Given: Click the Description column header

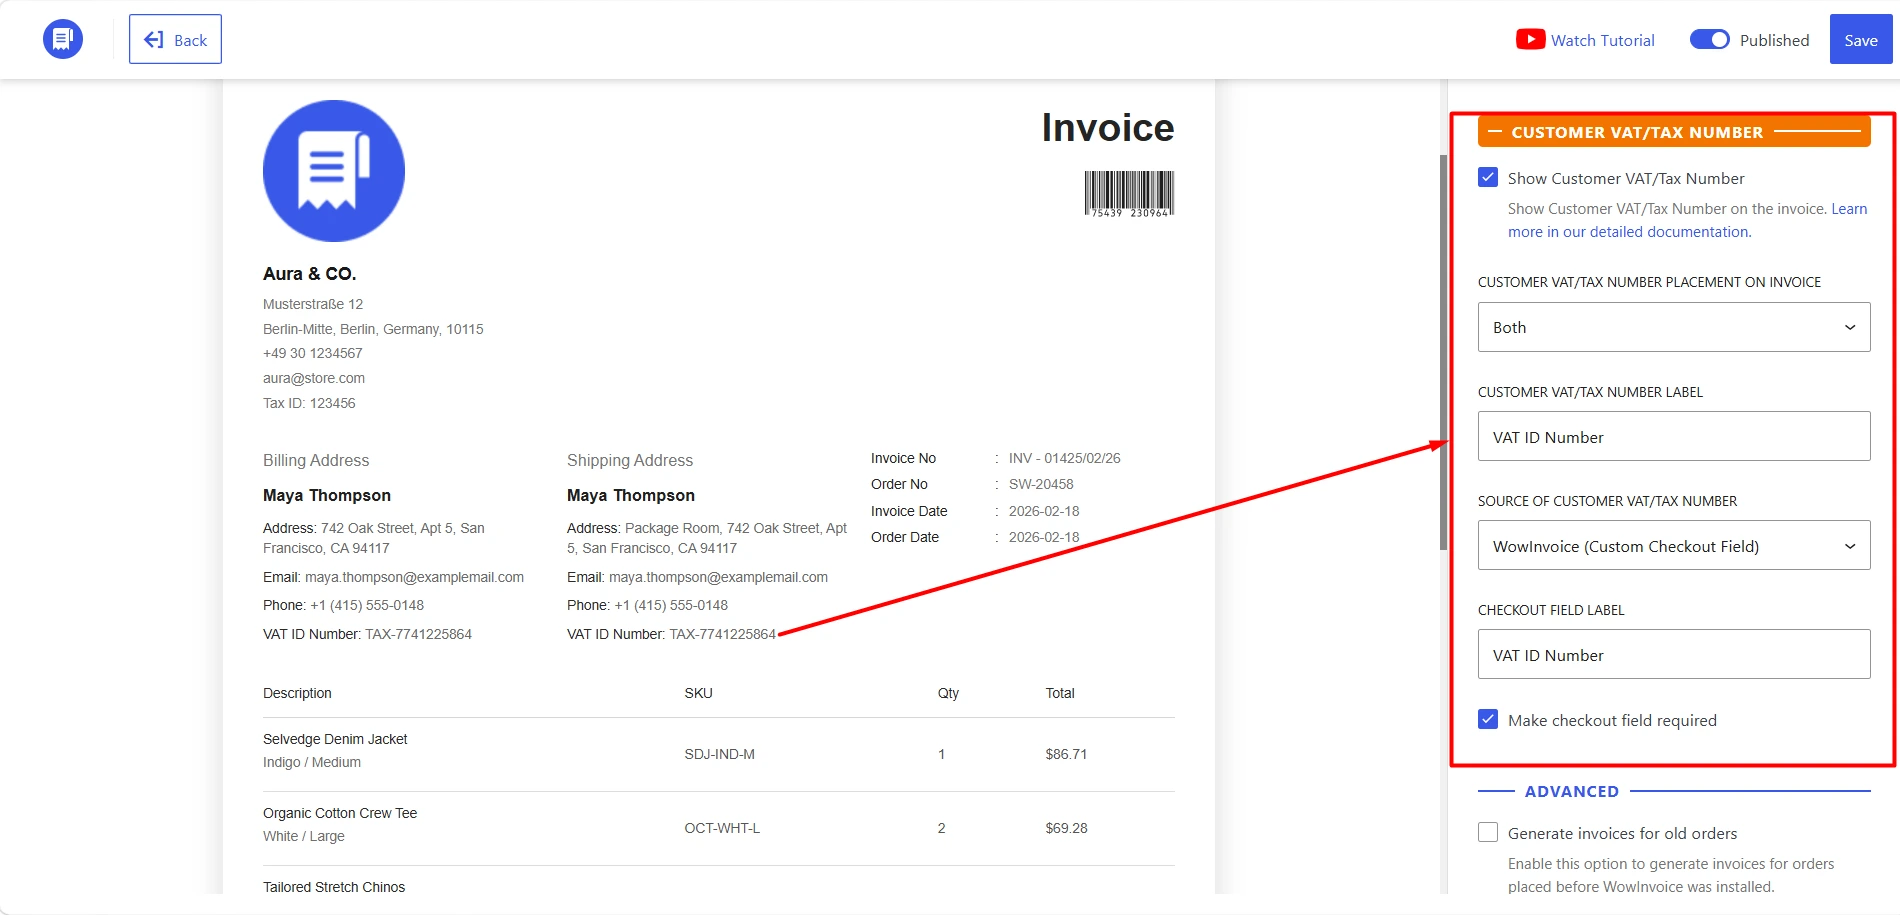Looking at the screenshot, I should (x=297, y=693).
